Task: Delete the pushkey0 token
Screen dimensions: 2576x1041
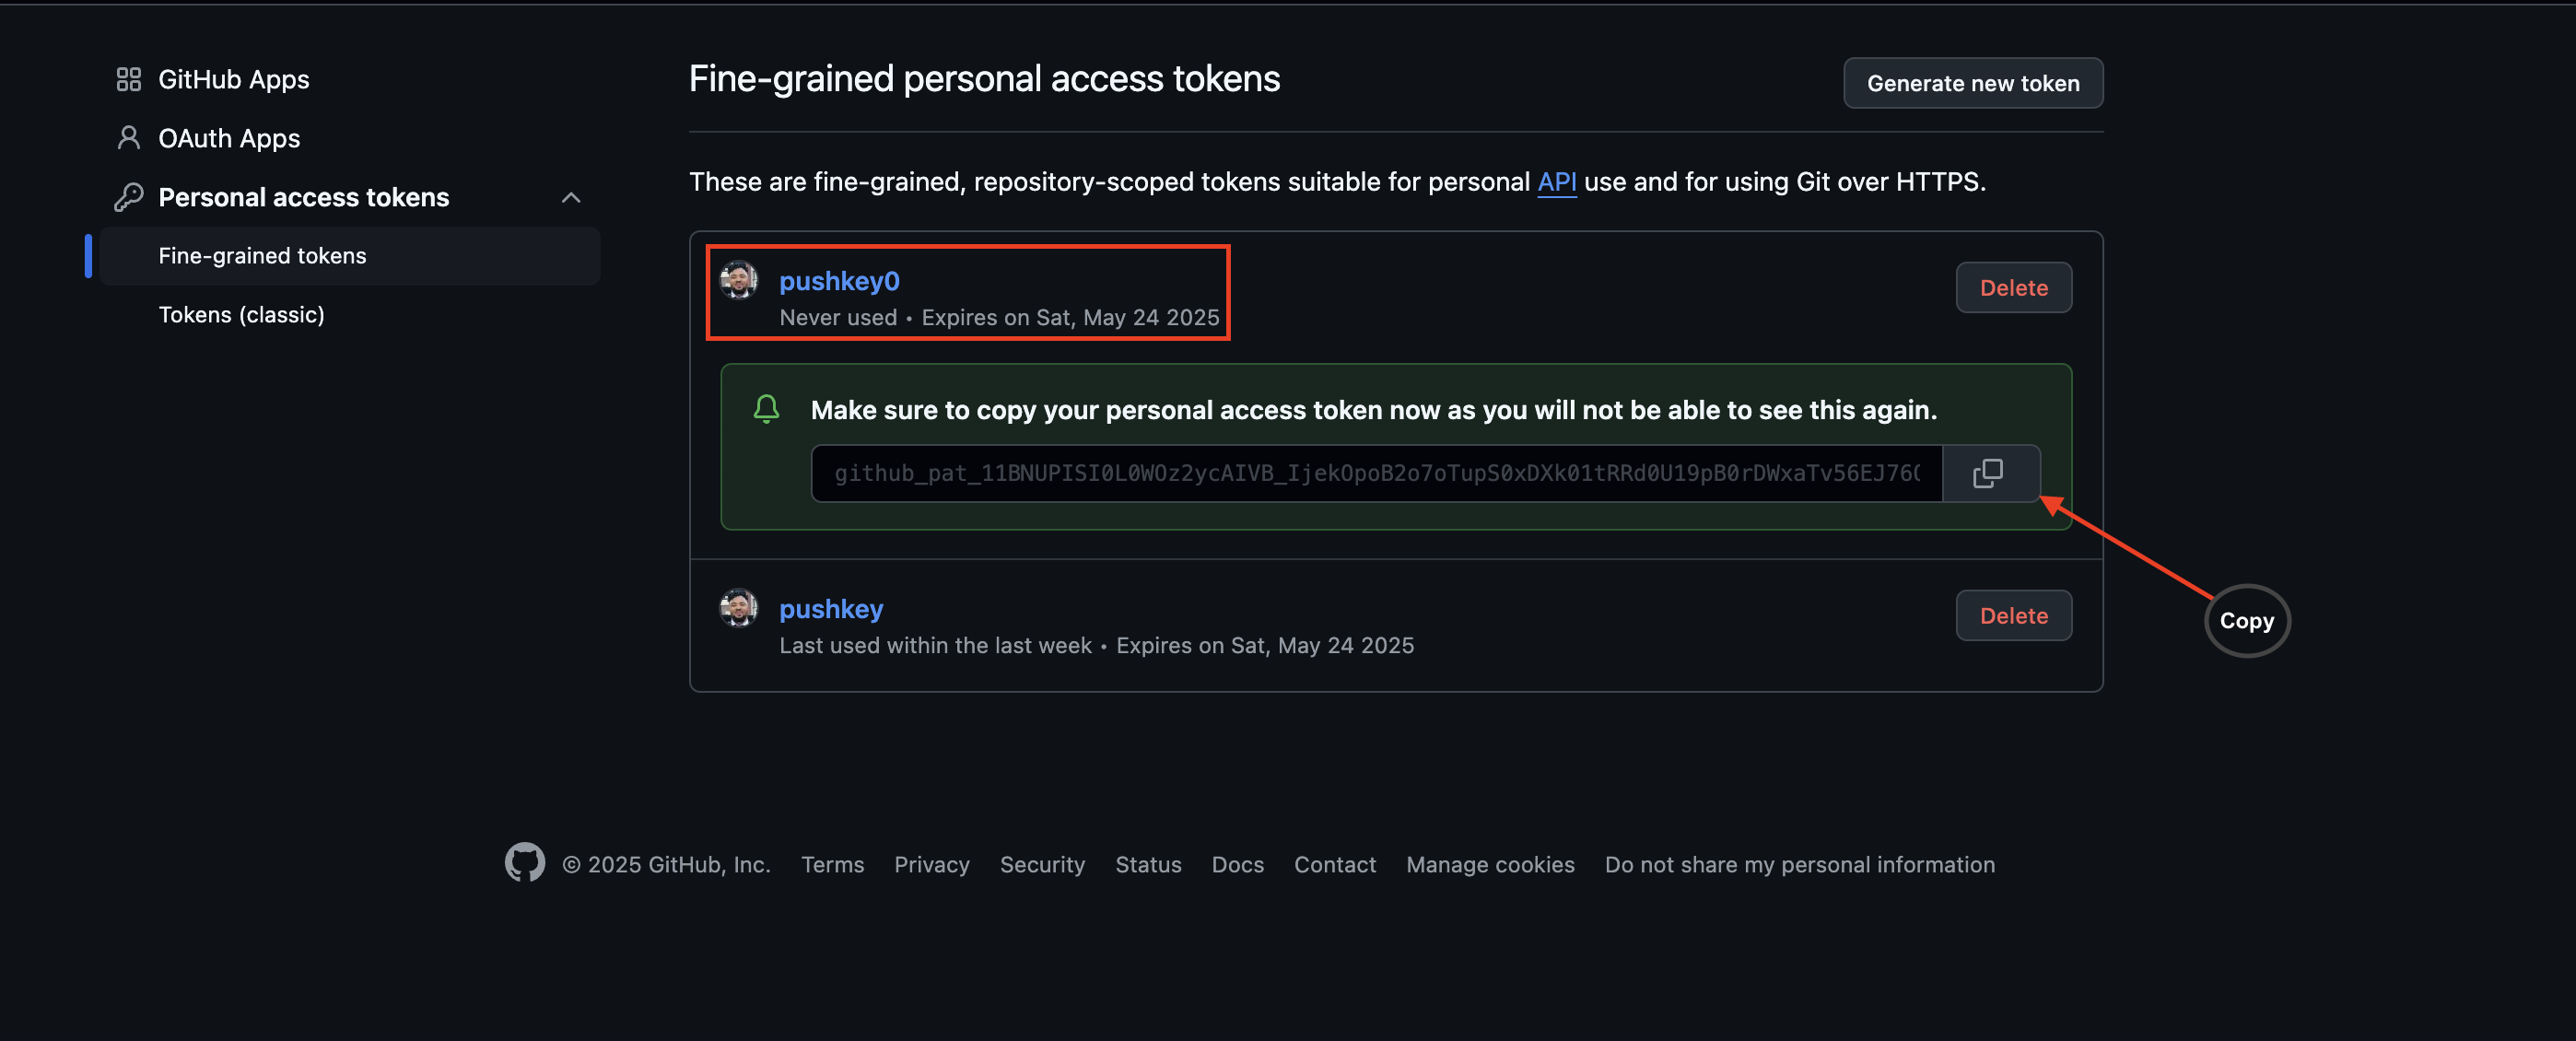Action: pyautogui.click(x=2013, y=288)
